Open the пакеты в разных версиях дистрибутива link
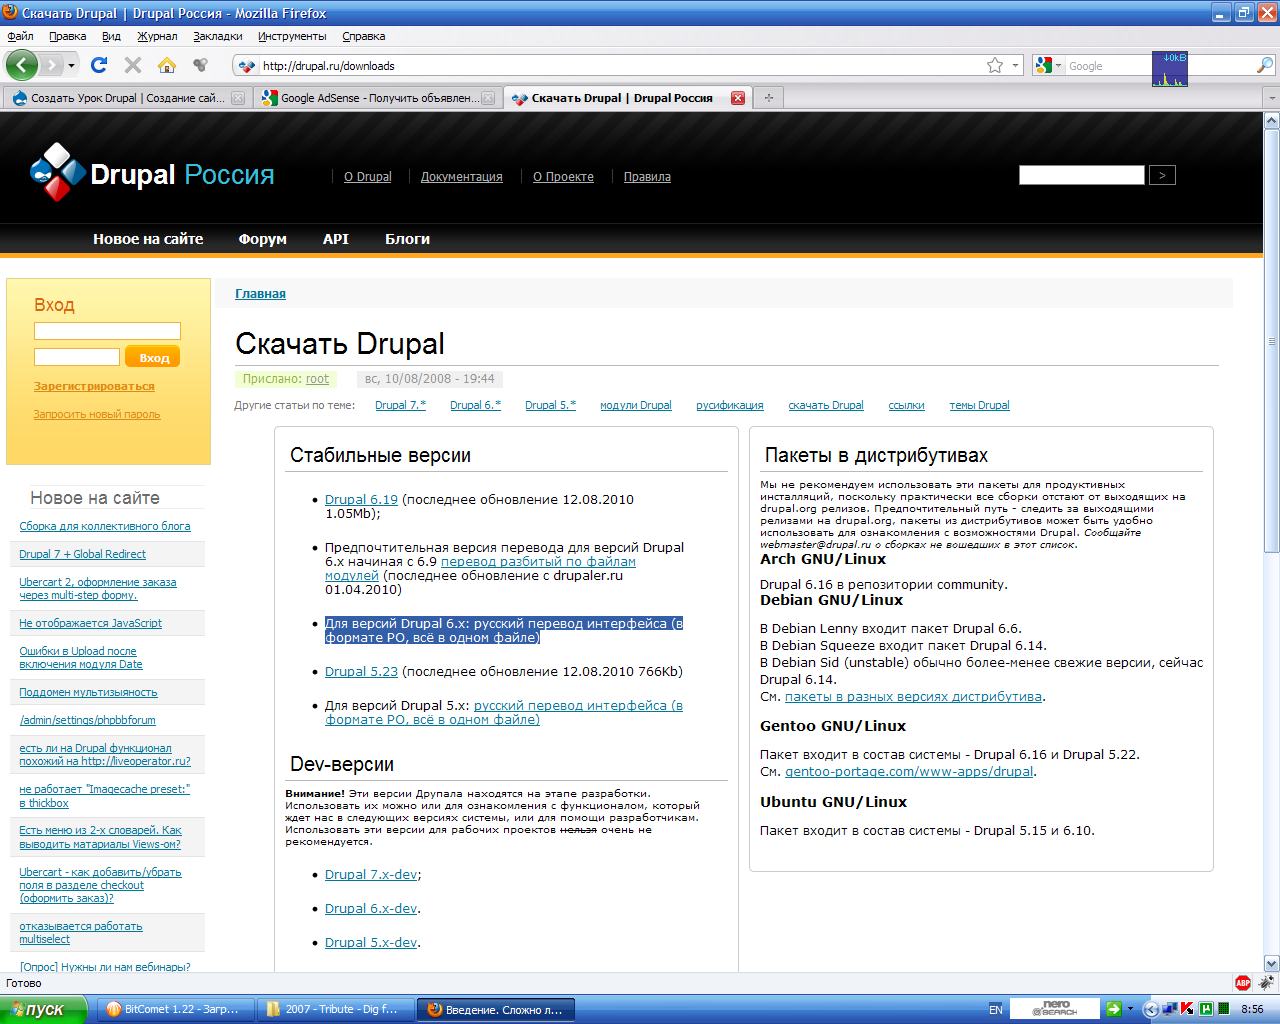The width and height of the screenshot is (1280, 1024). pyautogui.click(x=913, y=696)
